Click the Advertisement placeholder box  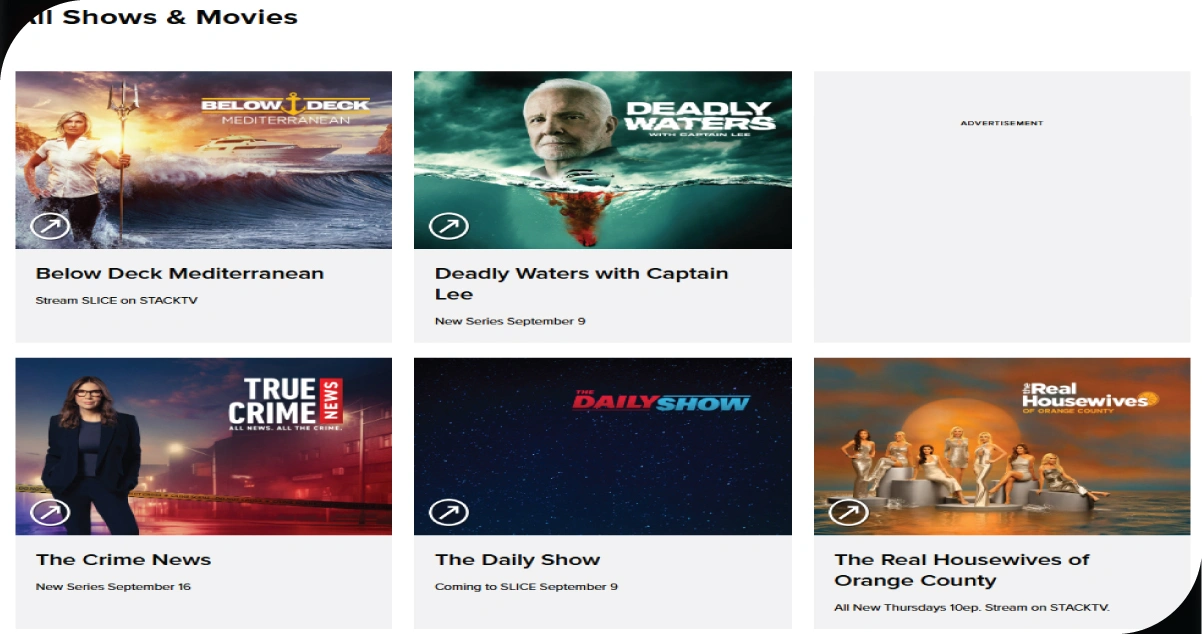point(1002,207)
